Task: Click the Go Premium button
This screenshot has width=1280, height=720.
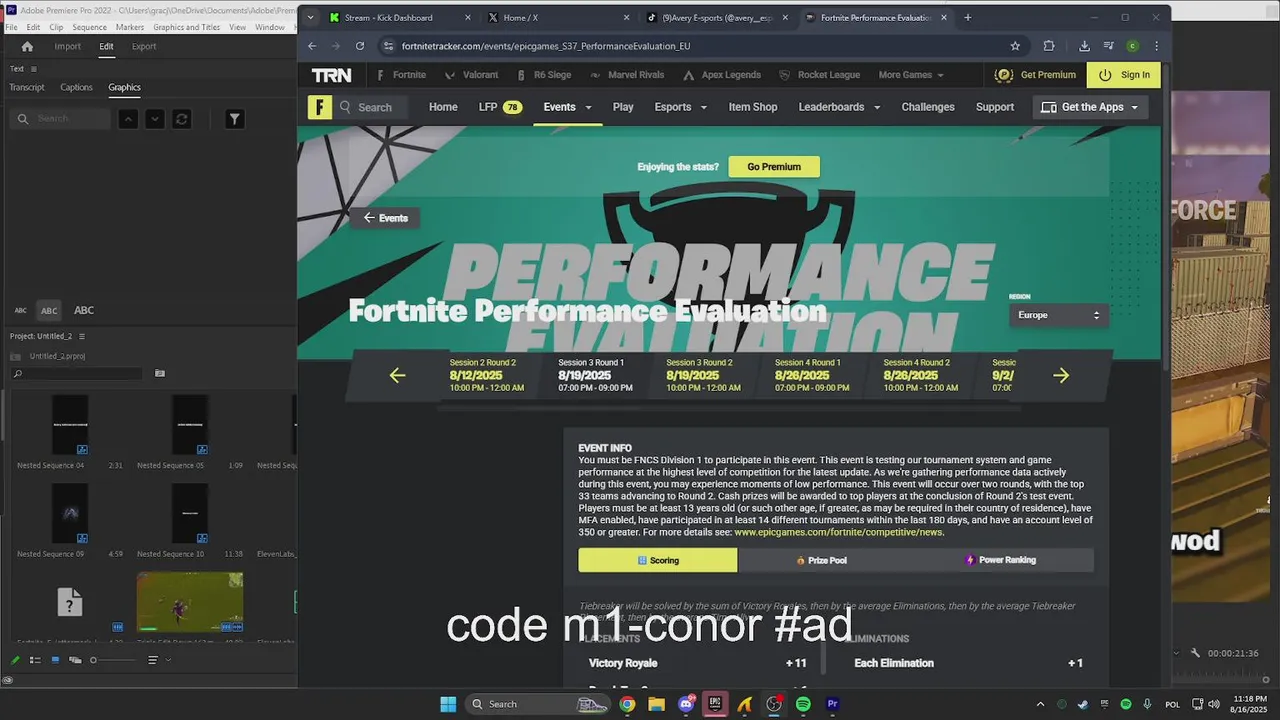Action: pyautogui.click(x=774, y=167)
